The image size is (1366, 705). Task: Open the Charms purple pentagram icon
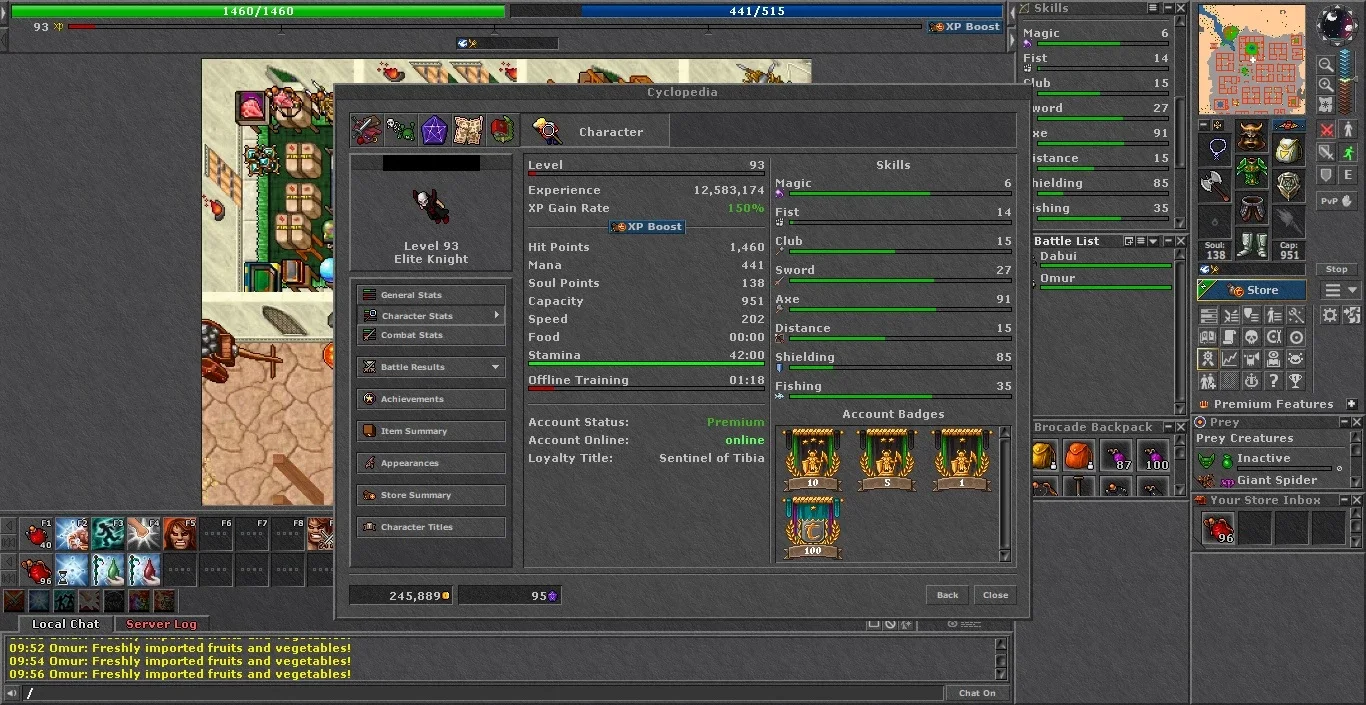click(x=435, y=131)
